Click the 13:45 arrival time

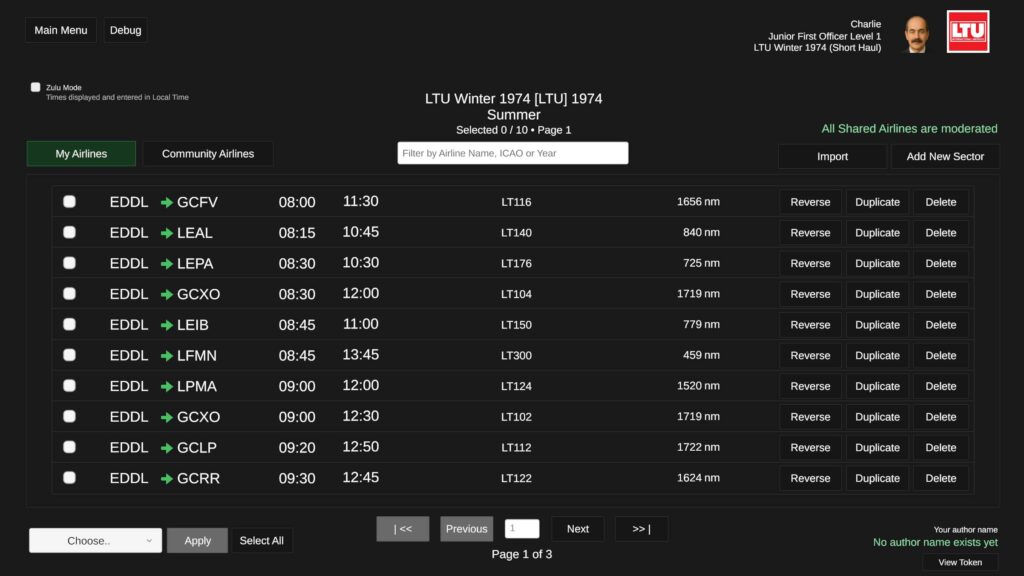coord(360,355)
